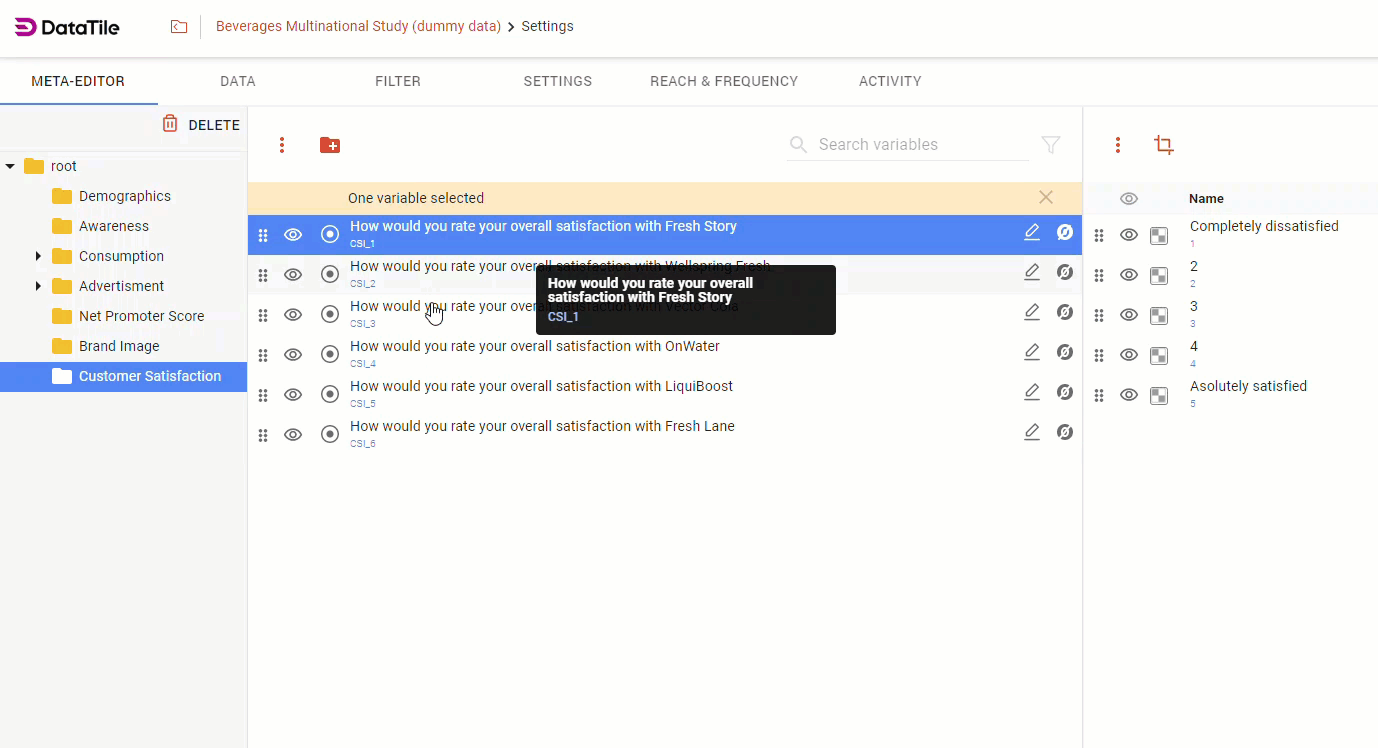Viewport: 1378px width, 748px height.
Task: Toggle the eye icon for the Fresh Story variable
Action: pos(293,235)
